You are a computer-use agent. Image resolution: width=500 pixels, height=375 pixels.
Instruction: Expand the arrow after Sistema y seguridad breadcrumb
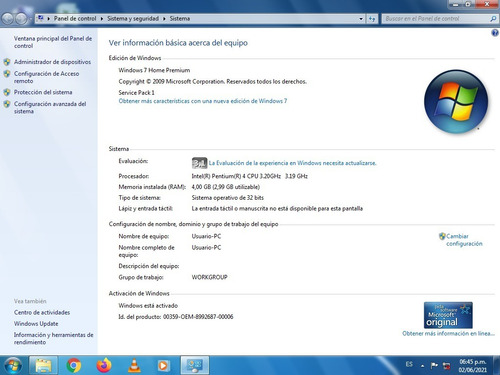coord(164,19)
